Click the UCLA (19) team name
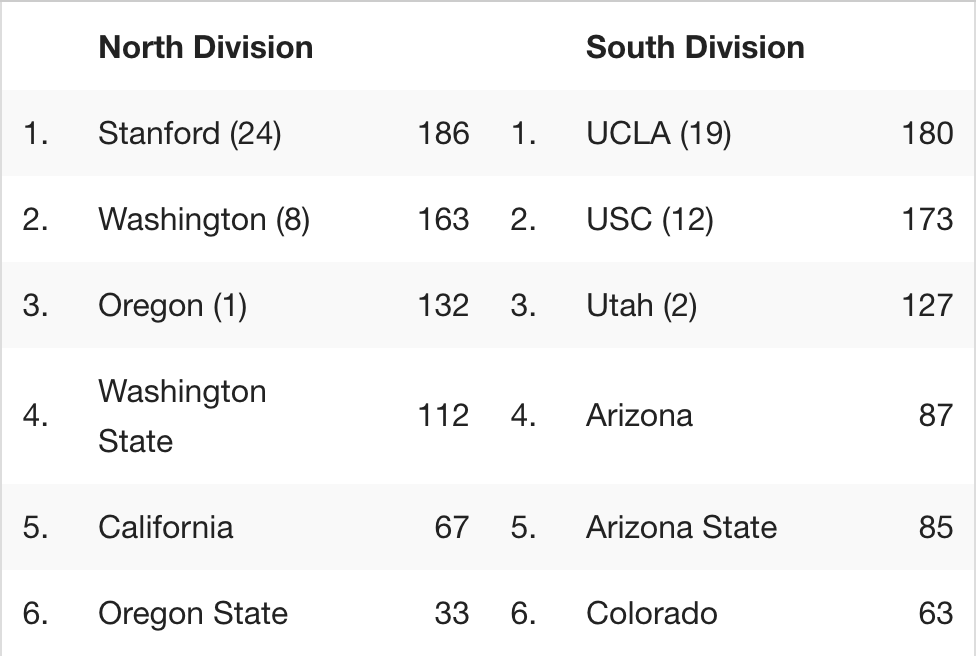The width and height of the screenshot is (976, 656). pos(659,133)
